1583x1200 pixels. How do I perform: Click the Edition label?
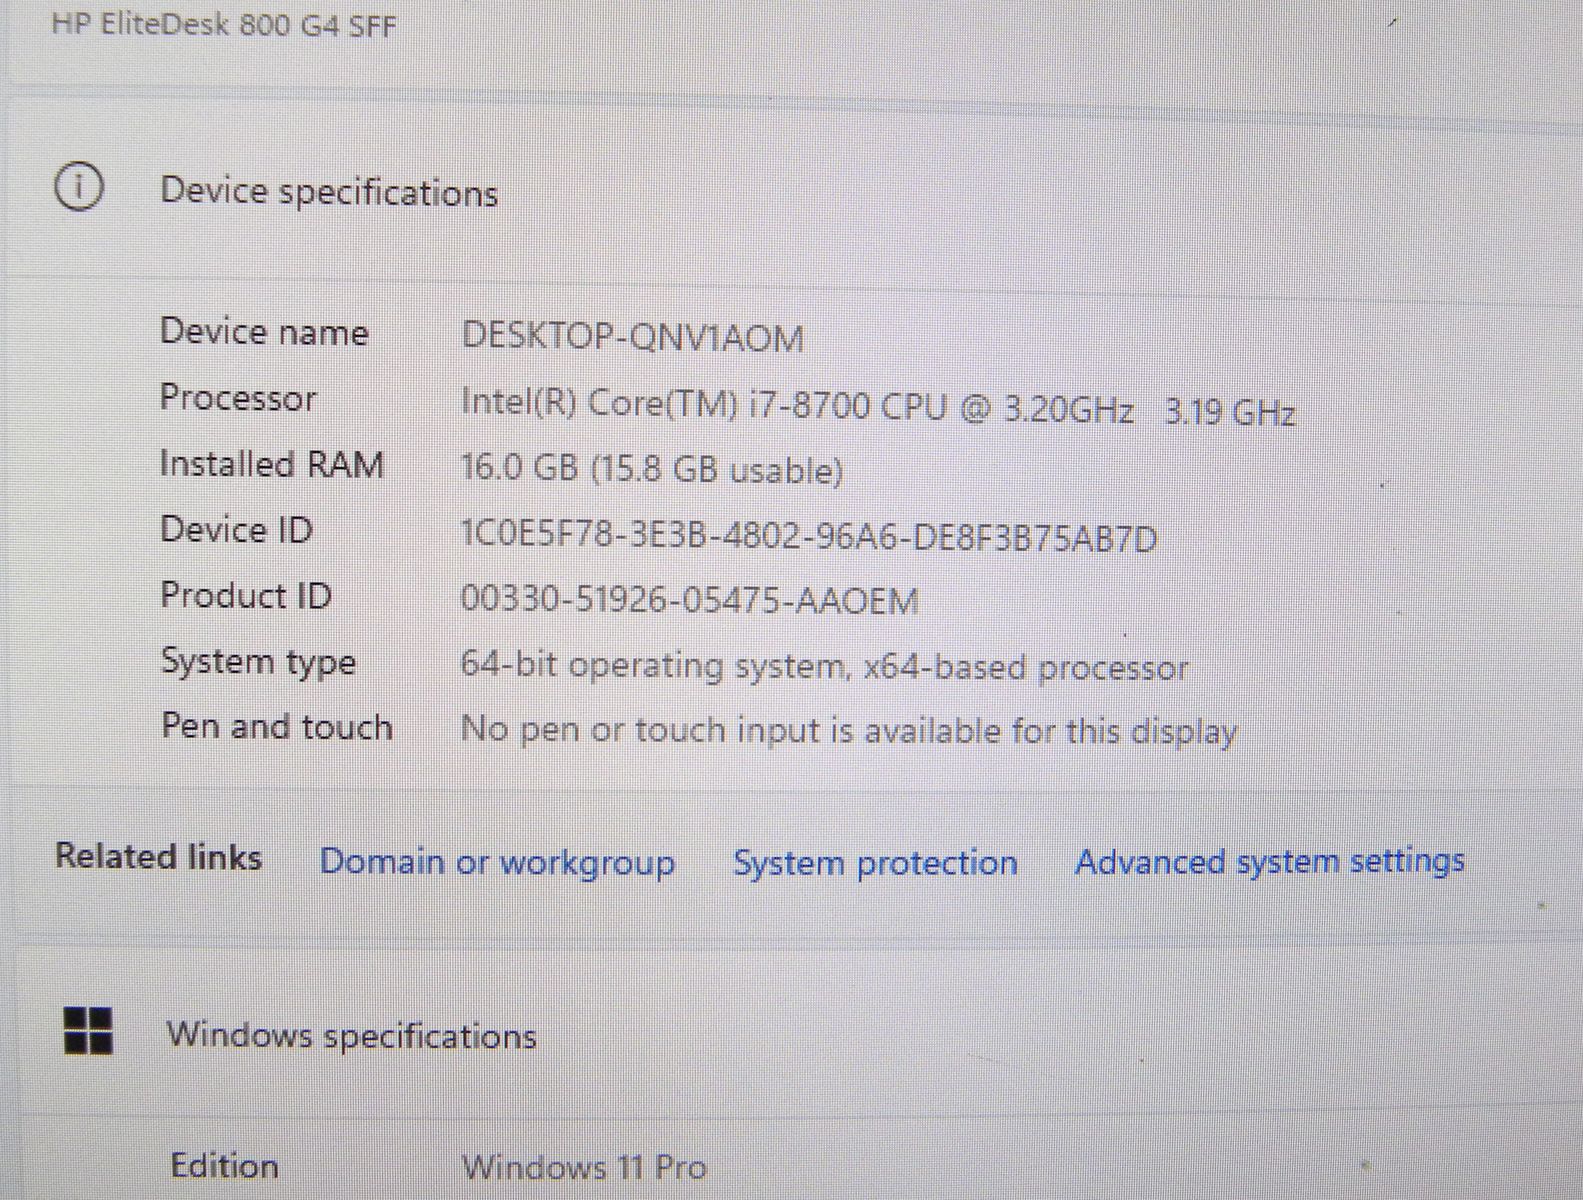click(224, 1165)
